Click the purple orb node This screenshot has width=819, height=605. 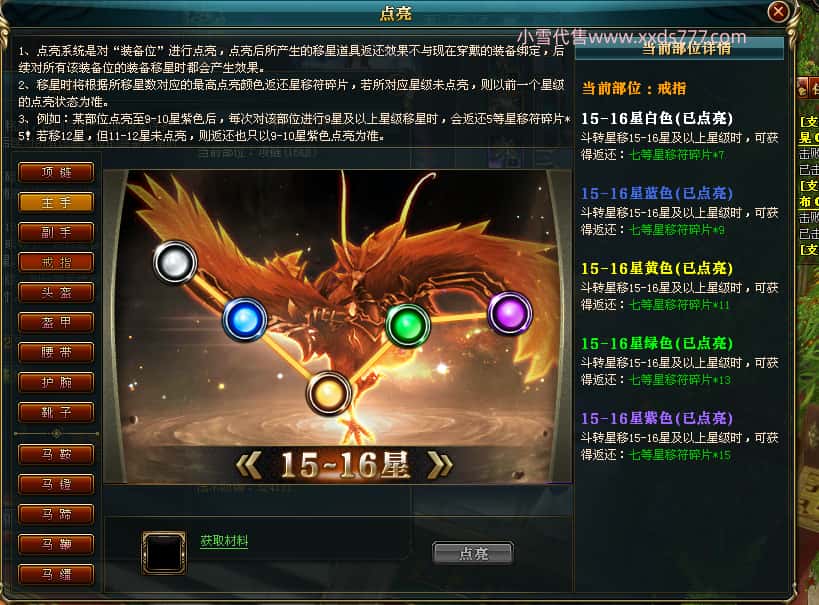pyautogui.click(x=510, y=313)
